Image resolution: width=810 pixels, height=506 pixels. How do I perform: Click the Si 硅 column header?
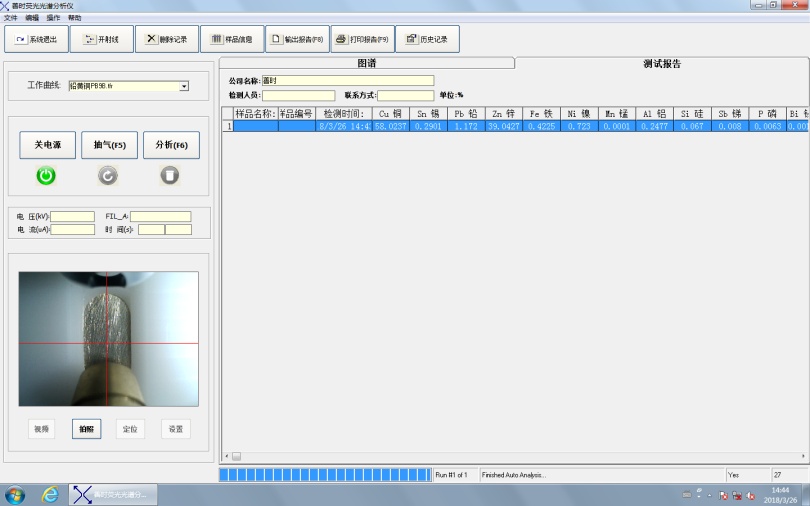(692, 114)
